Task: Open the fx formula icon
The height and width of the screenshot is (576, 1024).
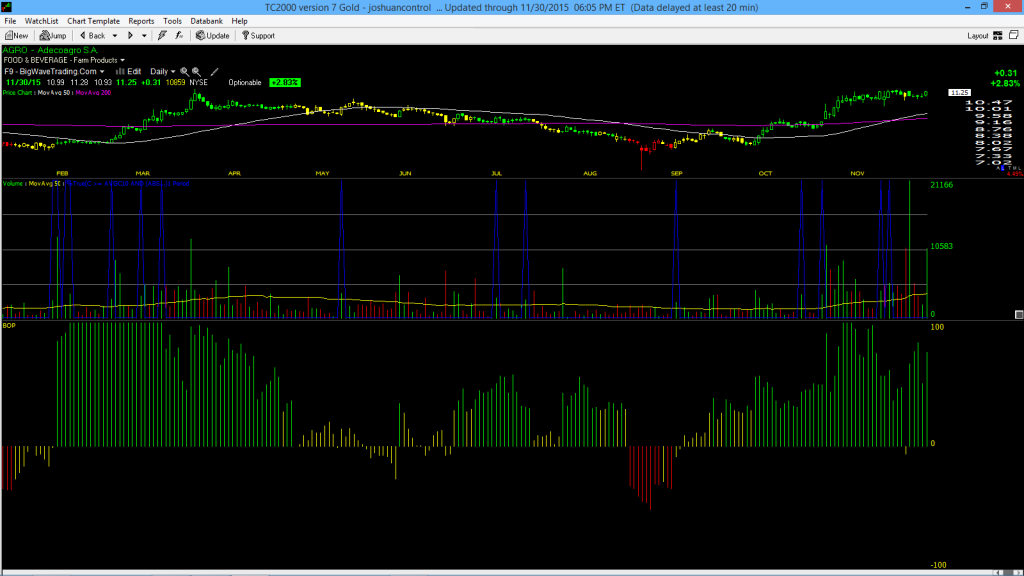Action: 179,35
